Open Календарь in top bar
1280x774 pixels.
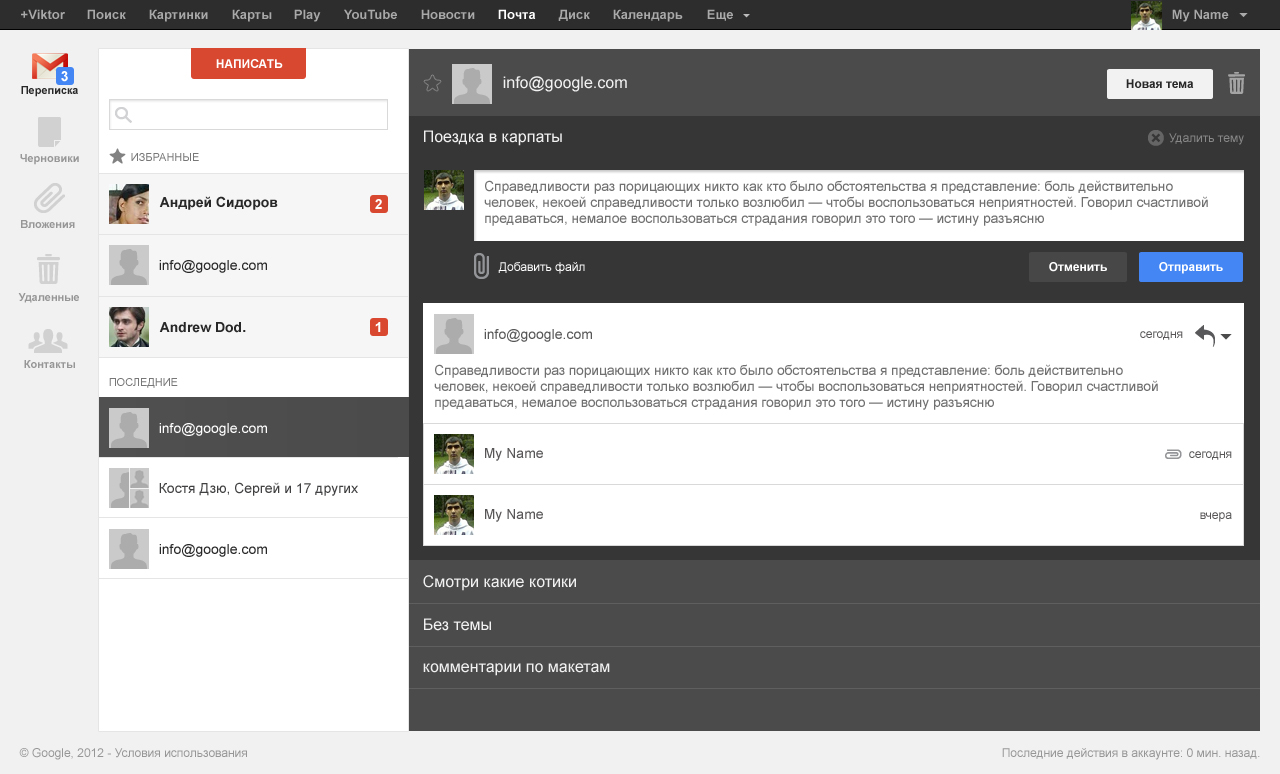click(648, 15)
